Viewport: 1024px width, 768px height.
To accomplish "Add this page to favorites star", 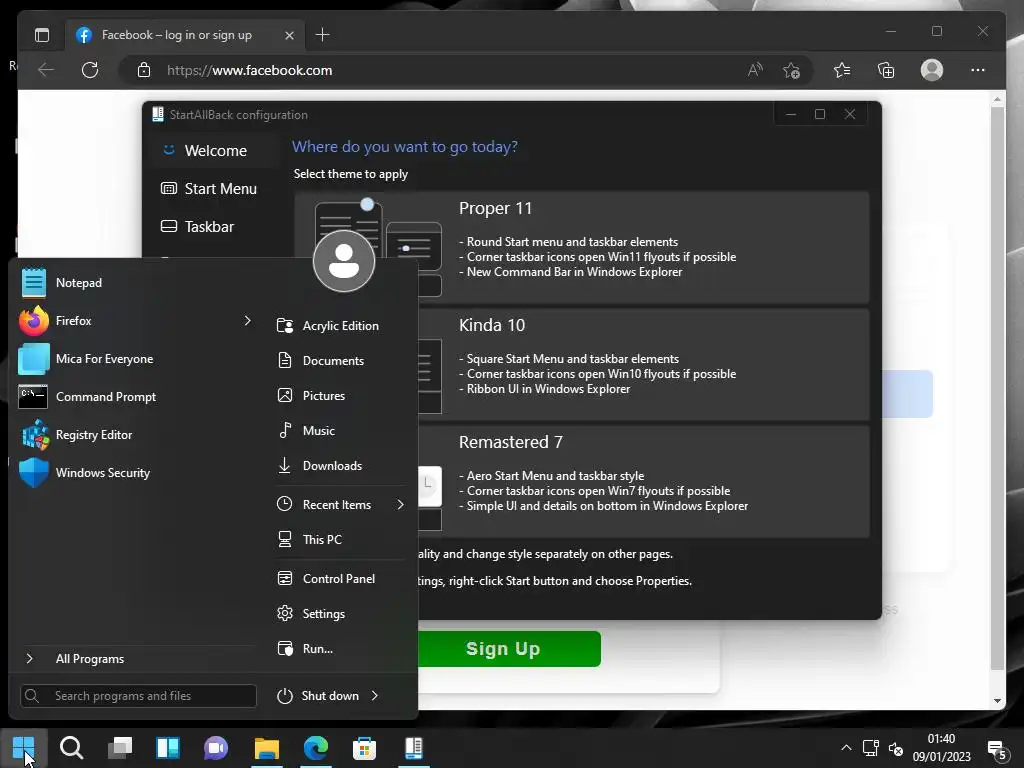I will click(x=792, y=70).
